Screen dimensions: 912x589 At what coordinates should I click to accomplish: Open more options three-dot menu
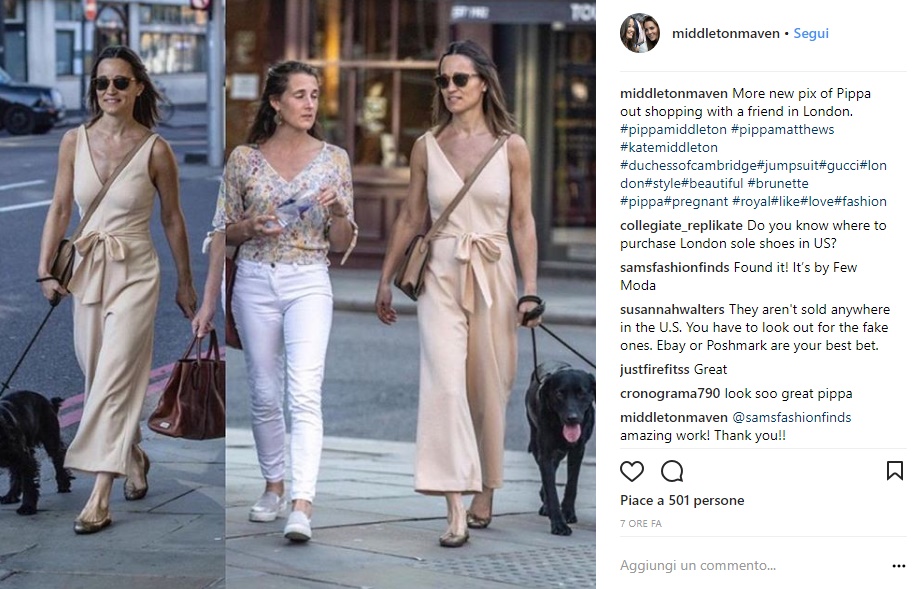[x=899, y=566]
